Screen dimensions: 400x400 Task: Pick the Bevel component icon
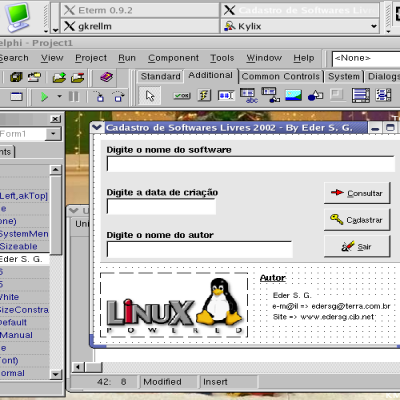coord(337,95)
